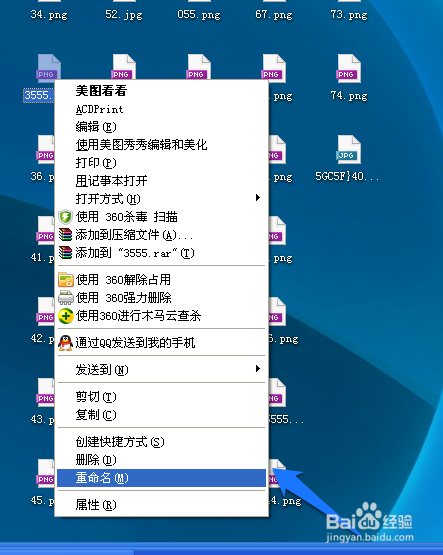Select 打印(P) menu entry
The image size is (443, 555).
coord(96,163)
